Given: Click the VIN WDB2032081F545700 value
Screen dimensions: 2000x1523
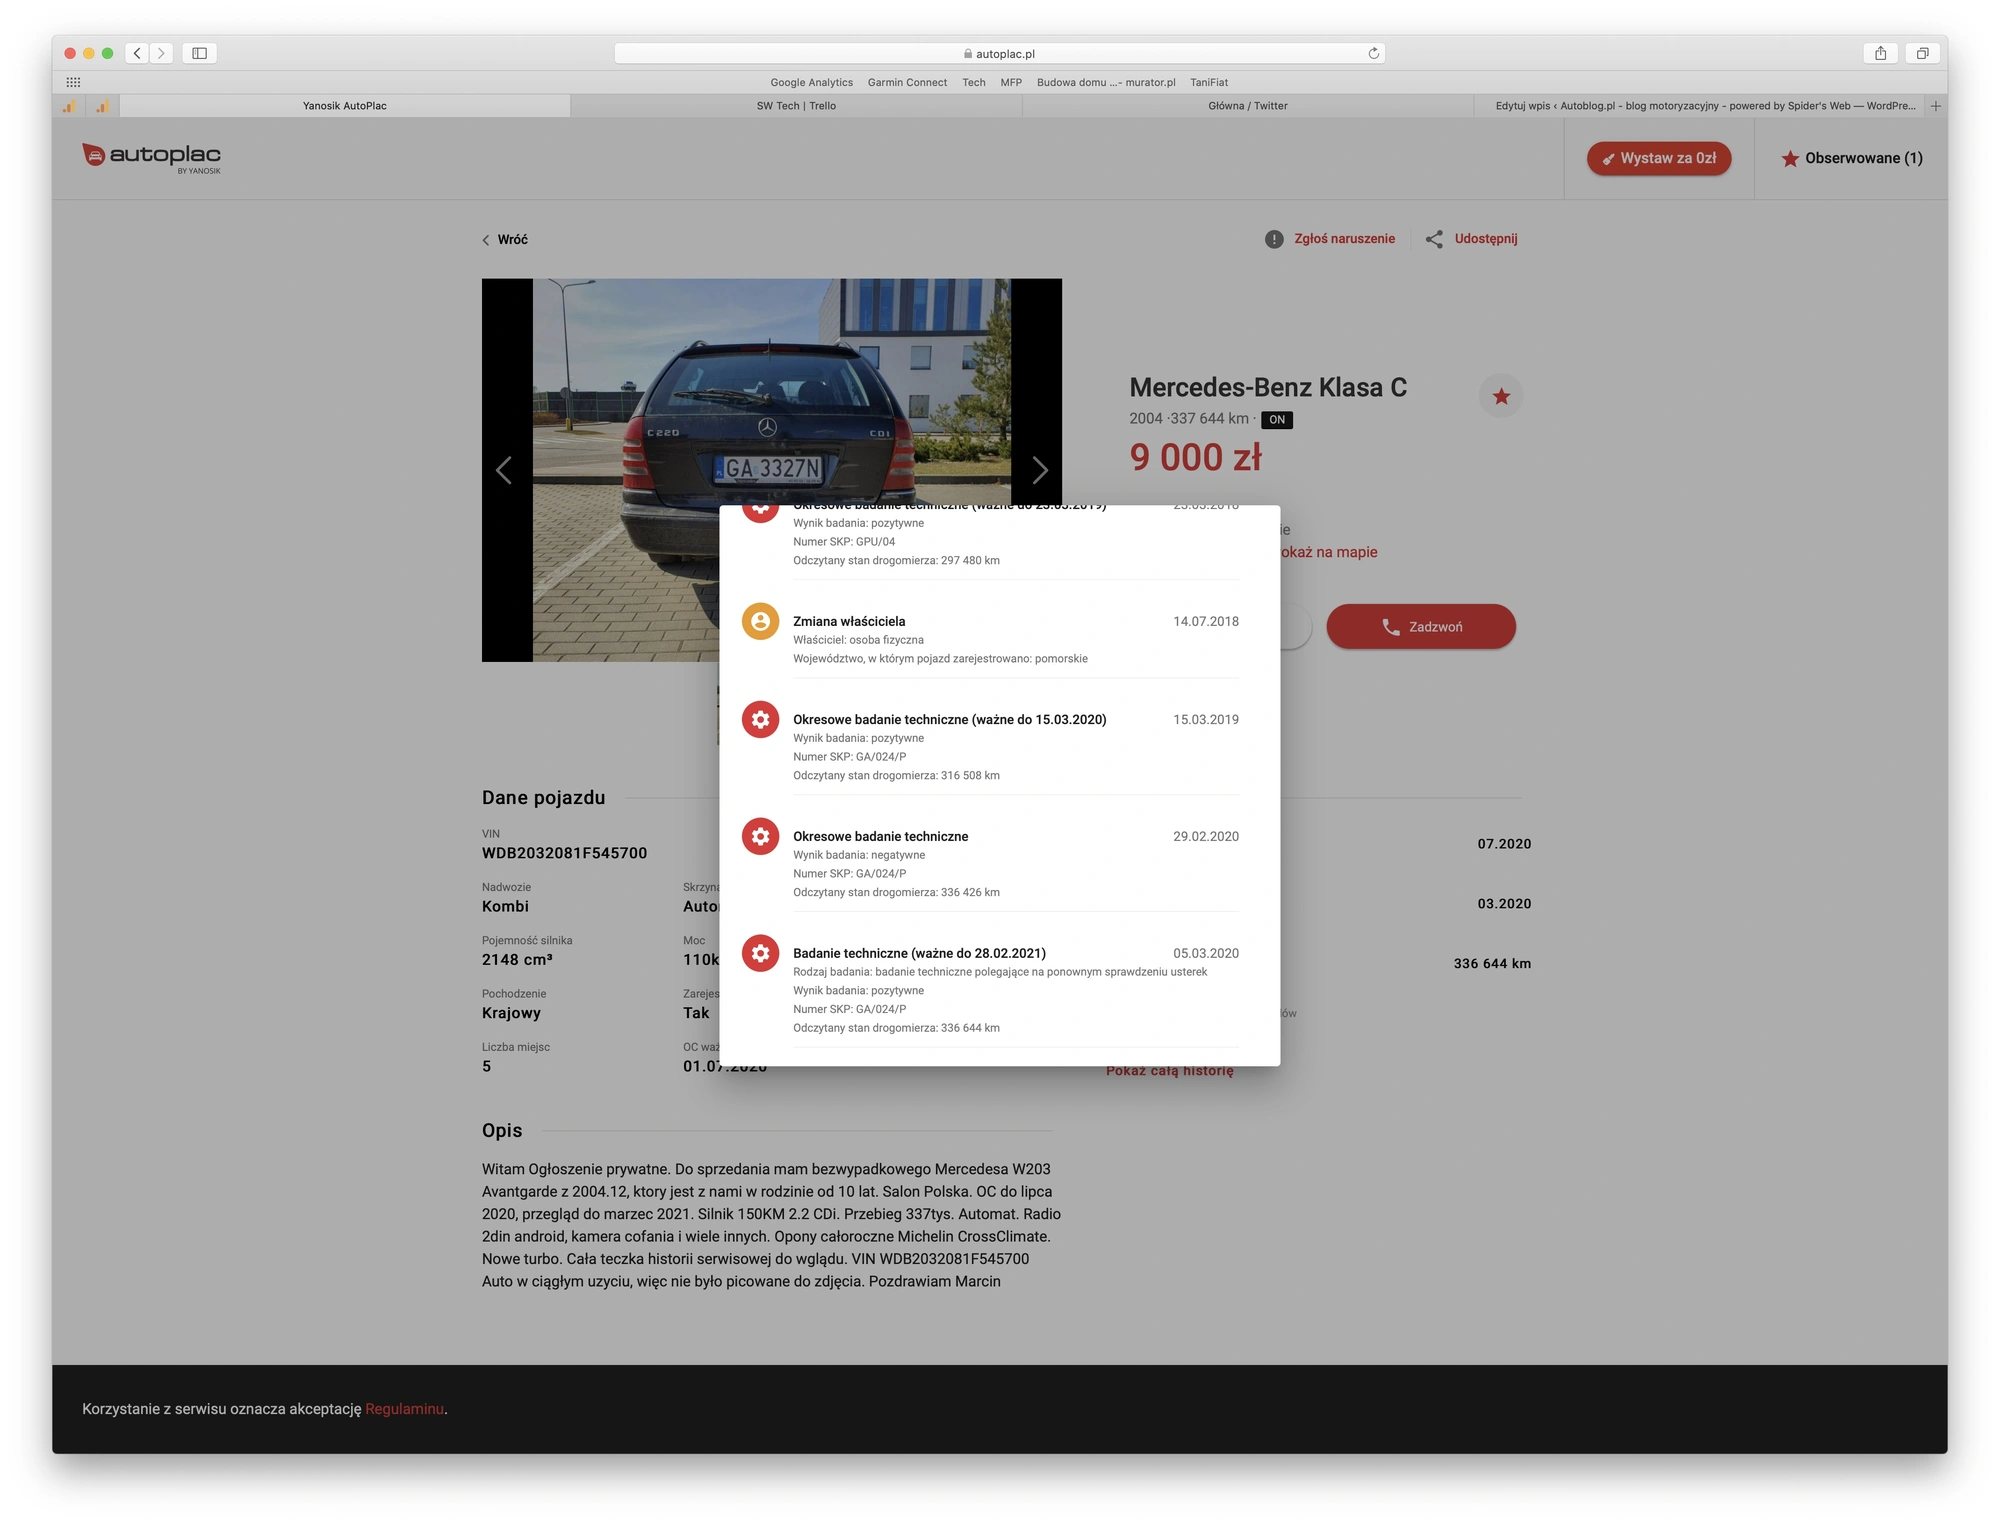Looking at the screenshot, I should (x=564, y=853).
